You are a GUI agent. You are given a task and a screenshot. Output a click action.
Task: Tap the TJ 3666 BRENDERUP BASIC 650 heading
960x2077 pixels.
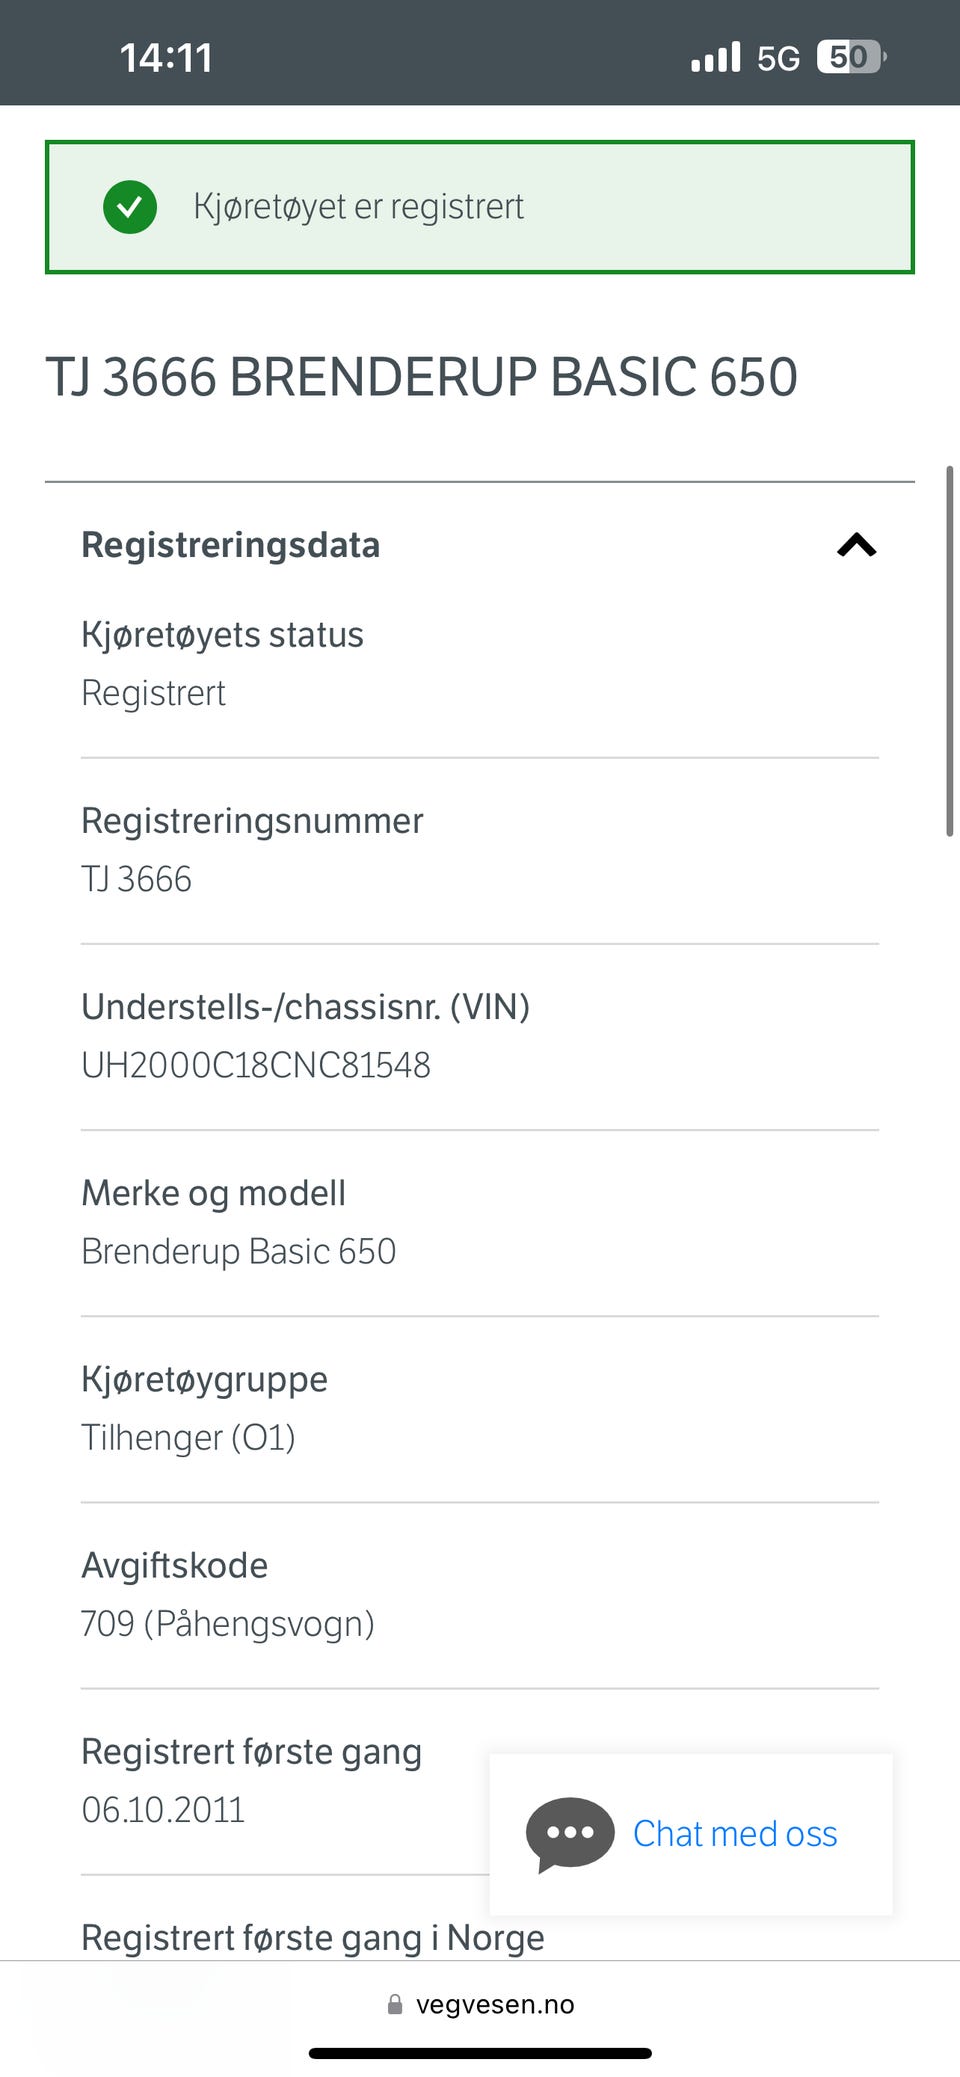click(421, 377)
